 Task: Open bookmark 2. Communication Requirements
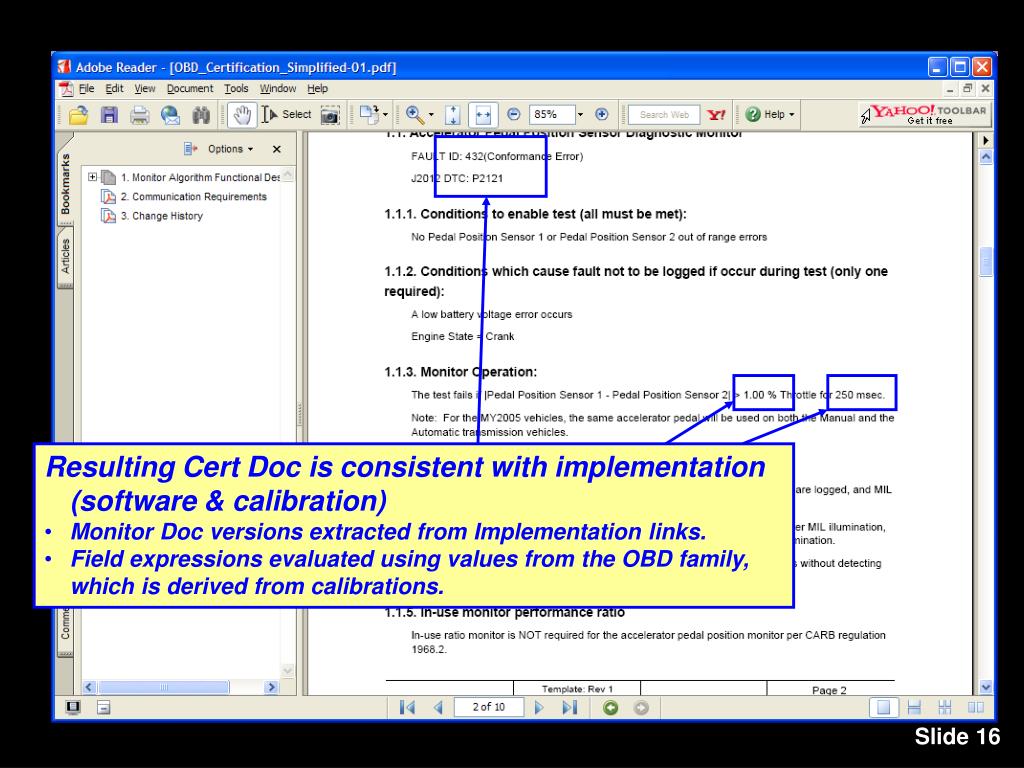(193, 197)
